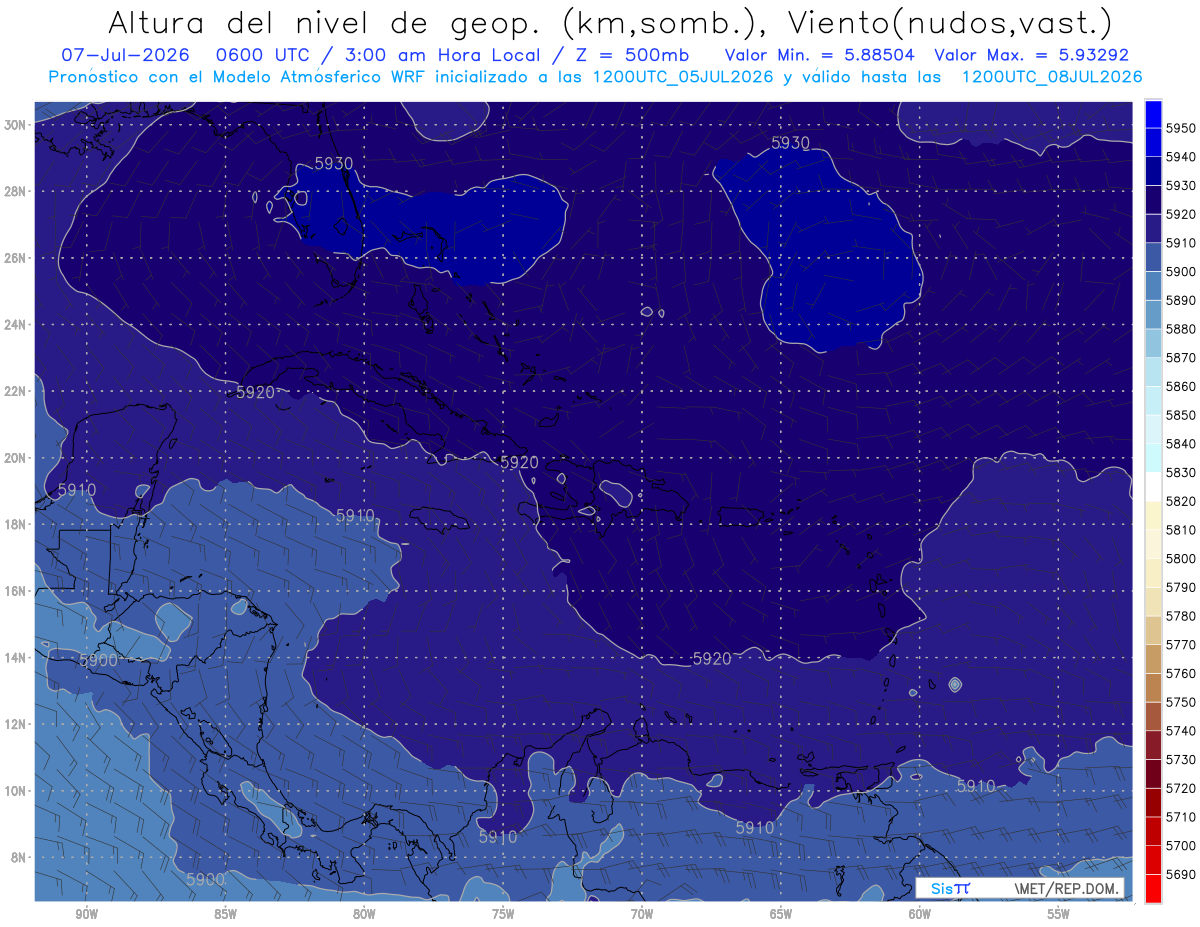Click the init time '1200UTC_05JUL2026'
The height and width of the screenshot is (927, 1200).
click(684, 76)
